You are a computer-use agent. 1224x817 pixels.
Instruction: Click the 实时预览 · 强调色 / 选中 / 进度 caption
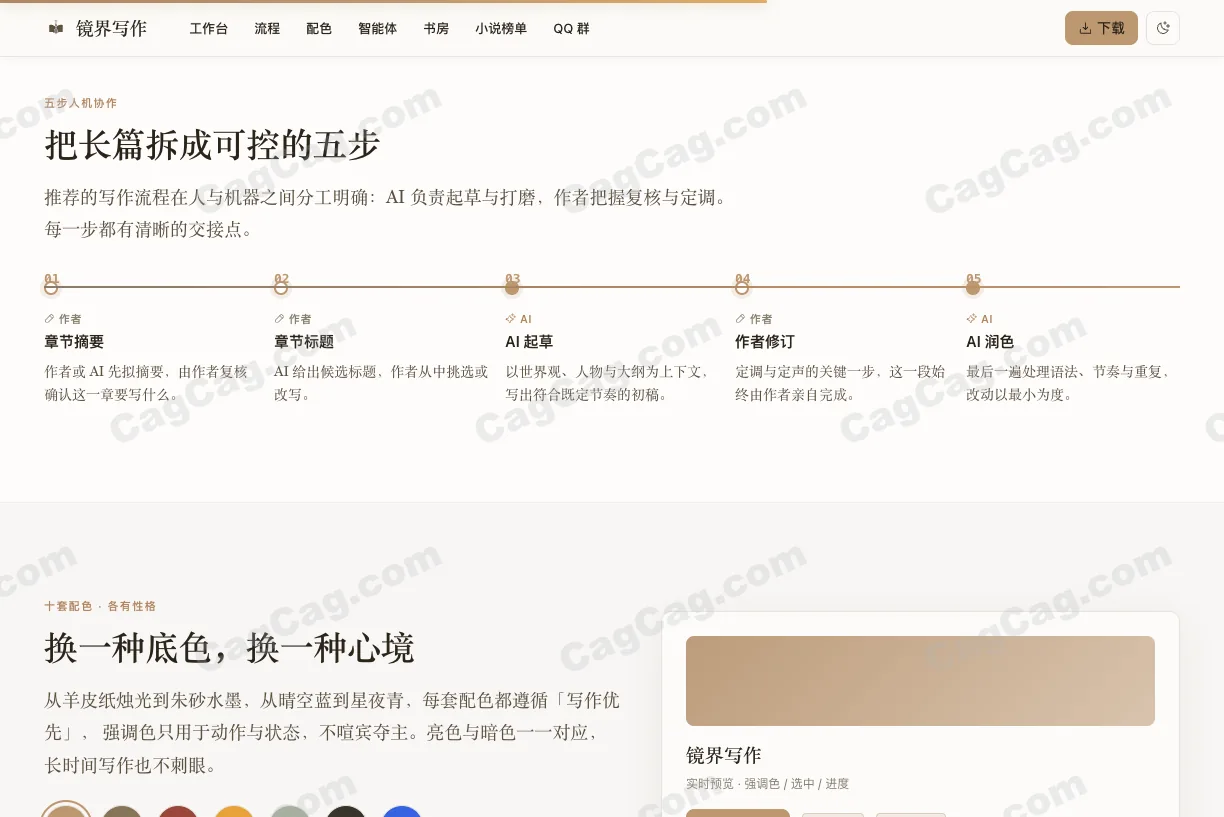tap(767, 784)
